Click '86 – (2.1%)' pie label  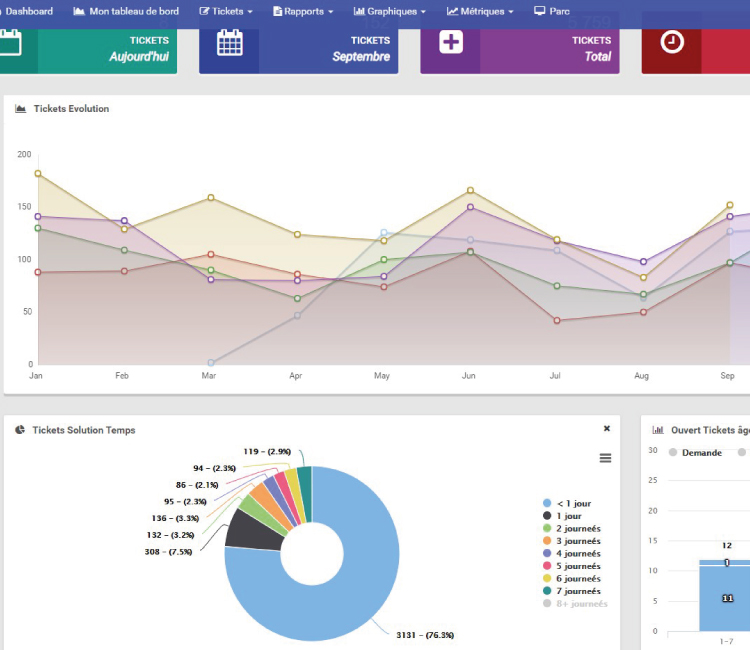click(197, 485)
